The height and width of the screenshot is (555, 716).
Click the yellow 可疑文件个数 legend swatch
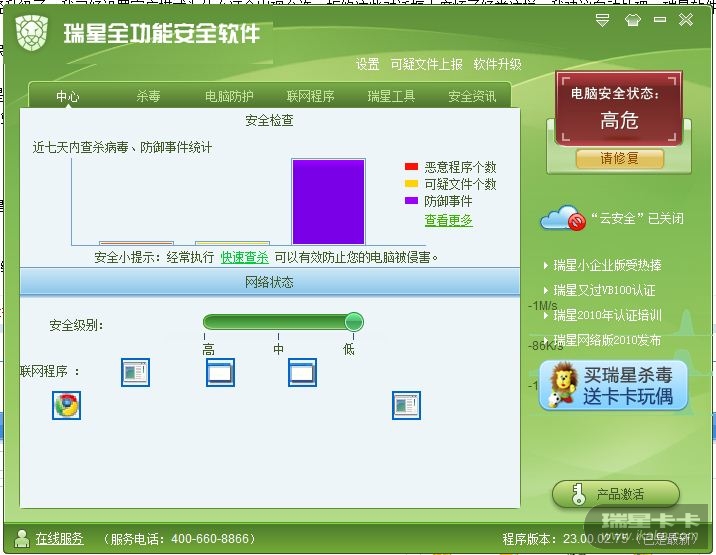click(x=411, y=184)
